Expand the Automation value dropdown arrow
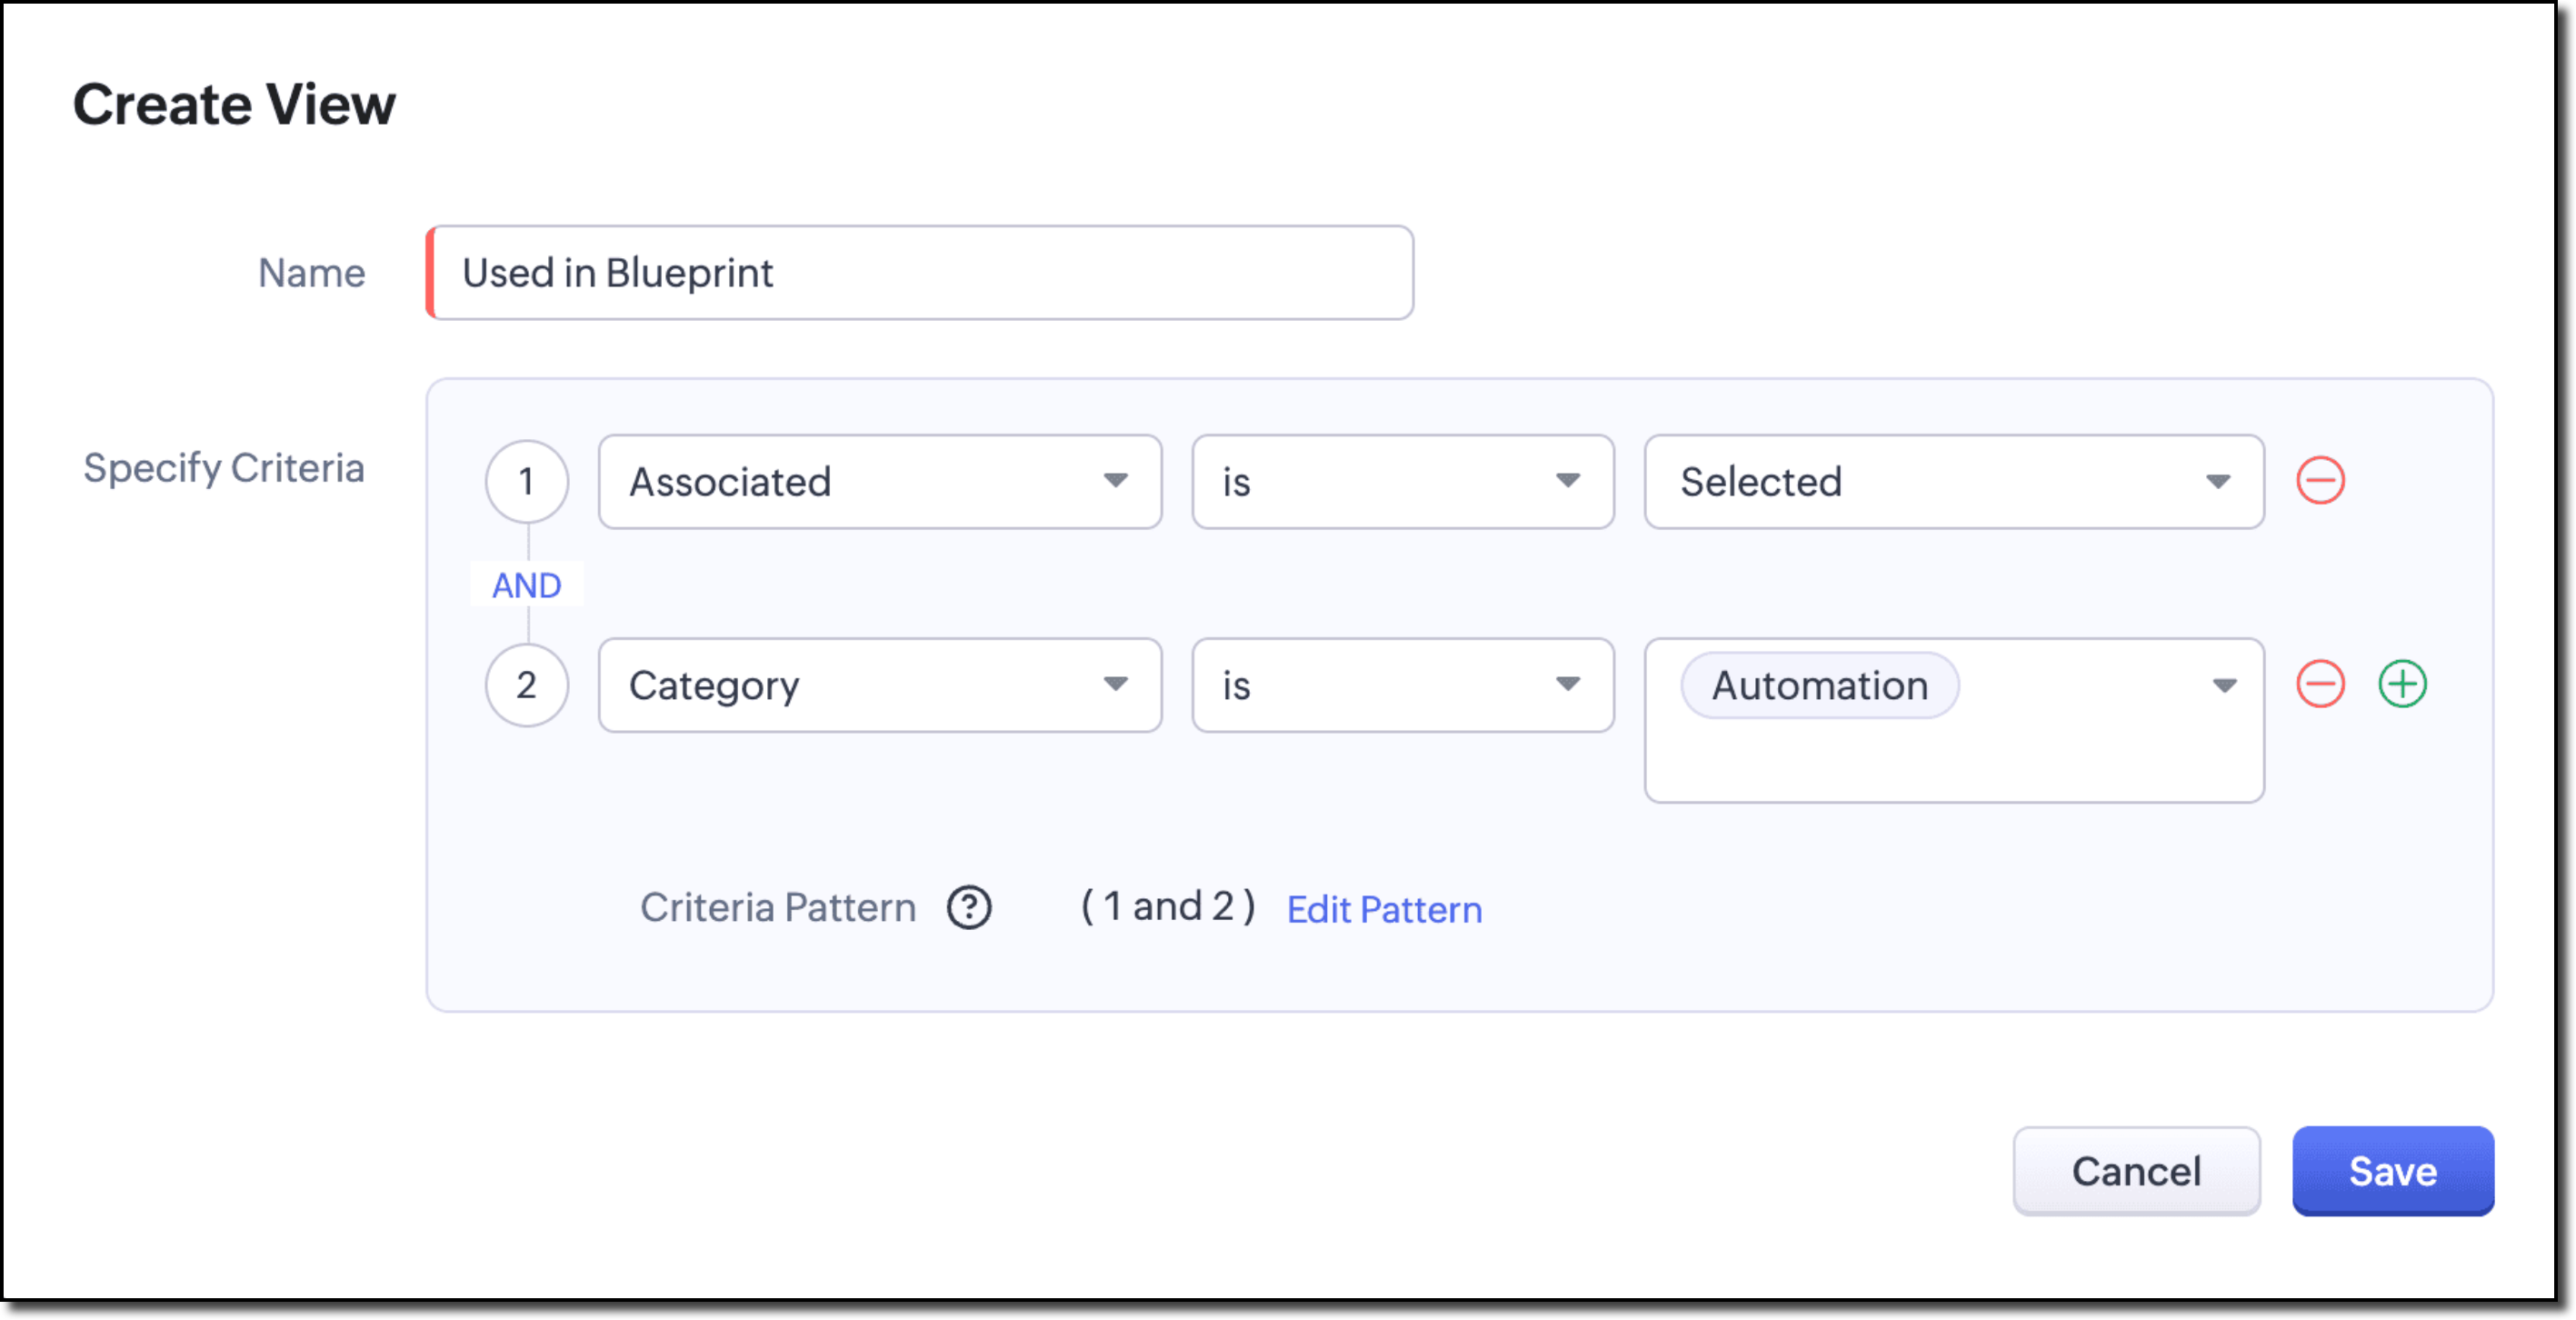 coord(2224,686)
